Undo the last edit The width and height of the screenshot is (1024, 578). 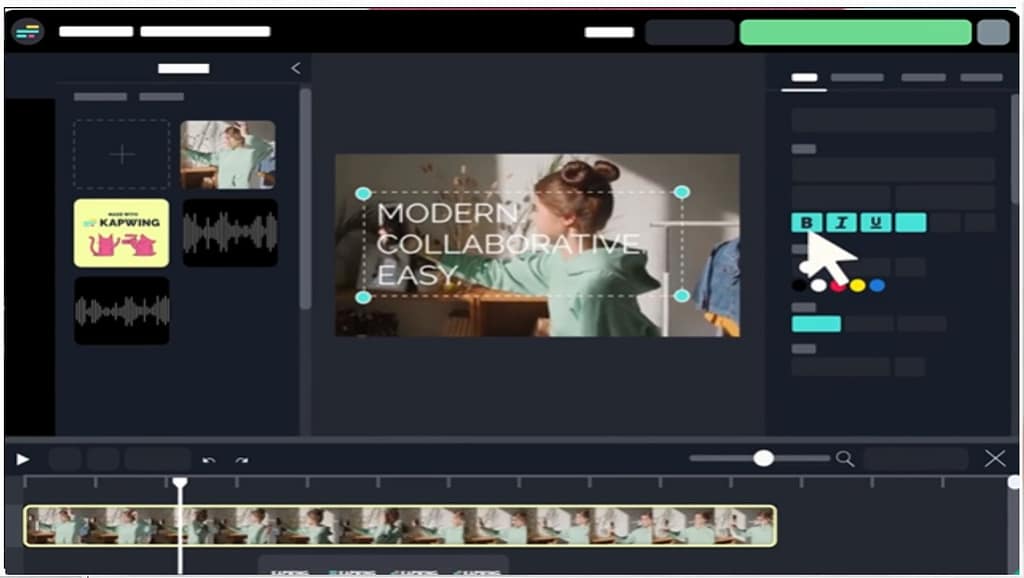coord(211,459)
